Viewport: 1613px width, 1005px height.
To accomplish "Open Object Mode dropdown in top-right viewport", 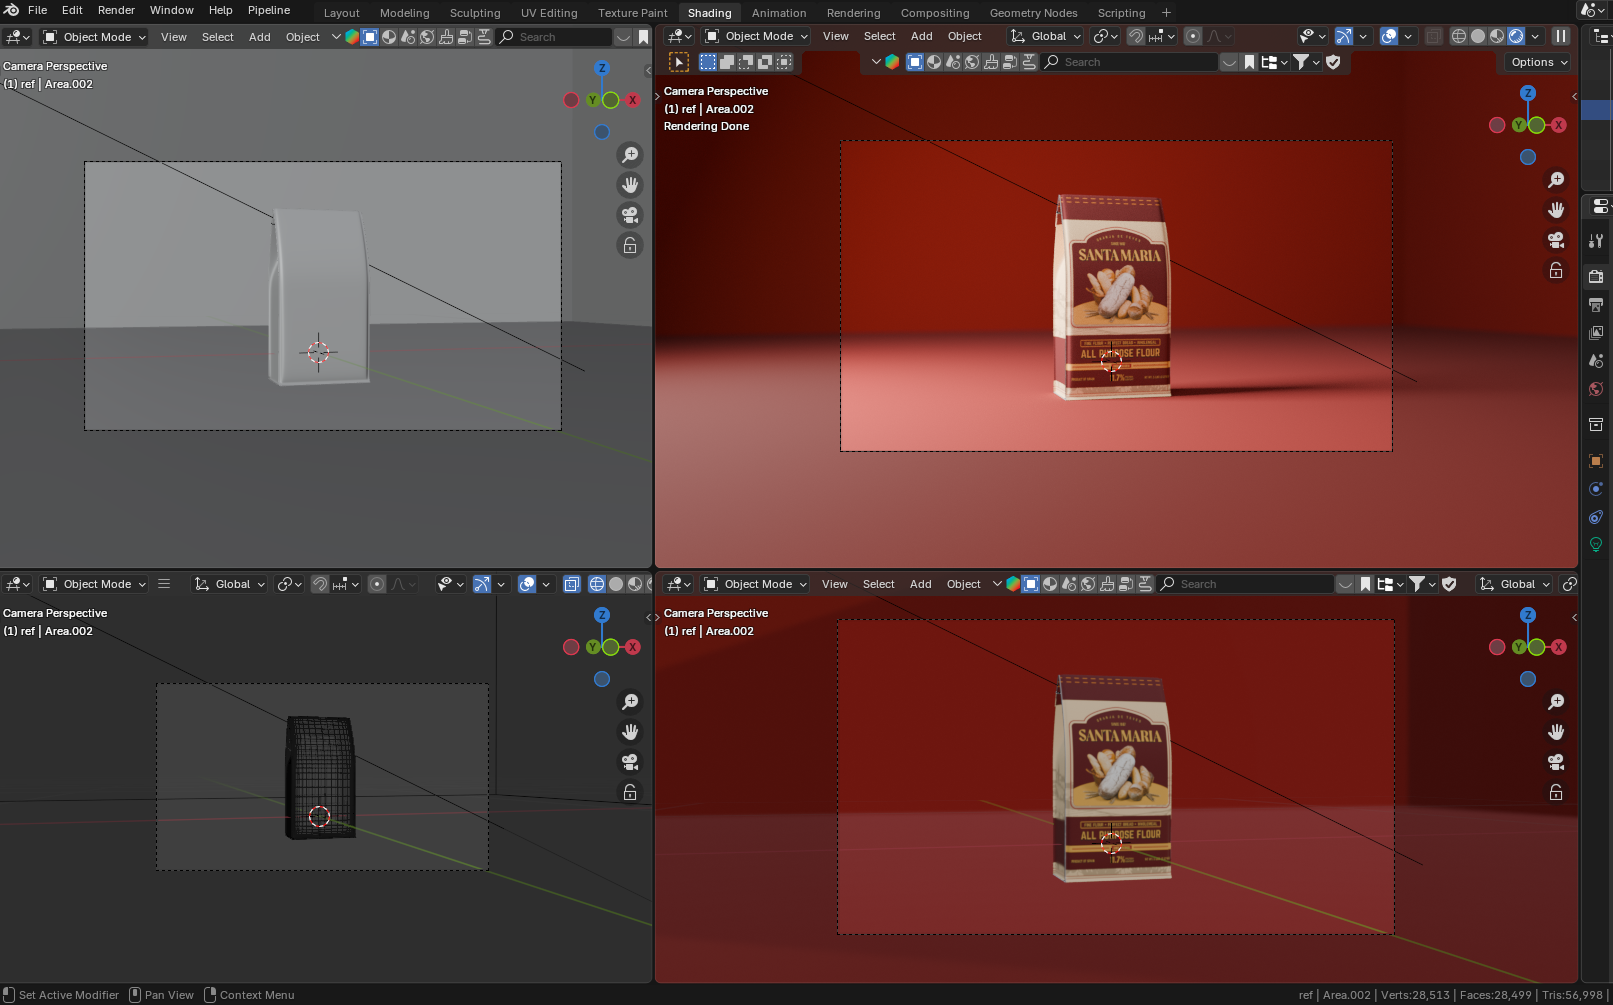I will (756, 36).
